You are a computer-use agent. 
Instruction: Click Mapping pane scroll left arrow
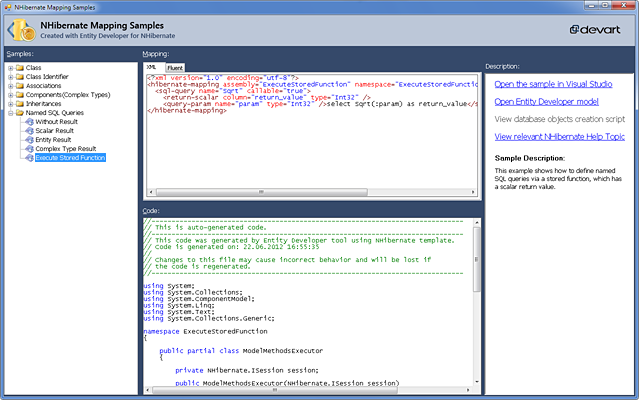coord(151,192)
